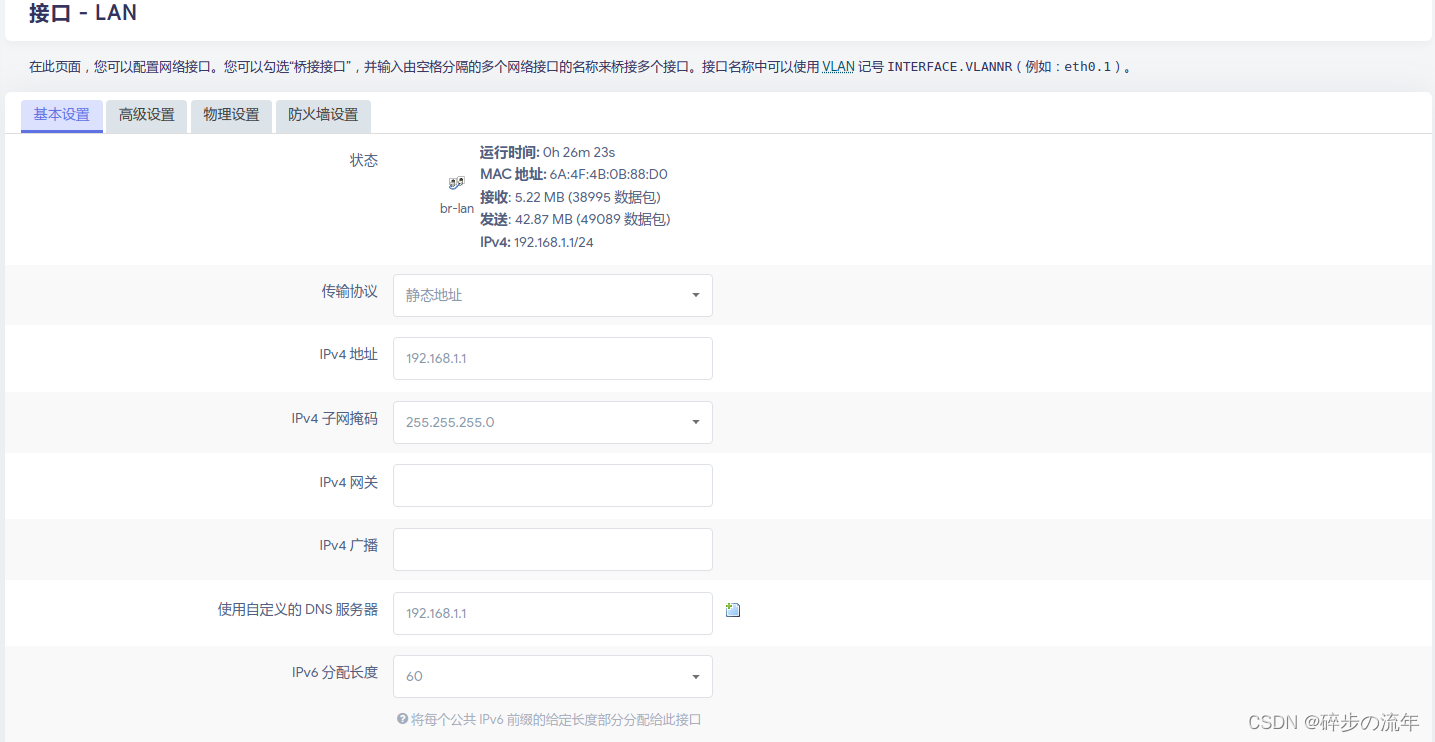Click the 发送 42.87 MB statistic
This screenshot has height=742, width=1435.
[x=575, y=219]
